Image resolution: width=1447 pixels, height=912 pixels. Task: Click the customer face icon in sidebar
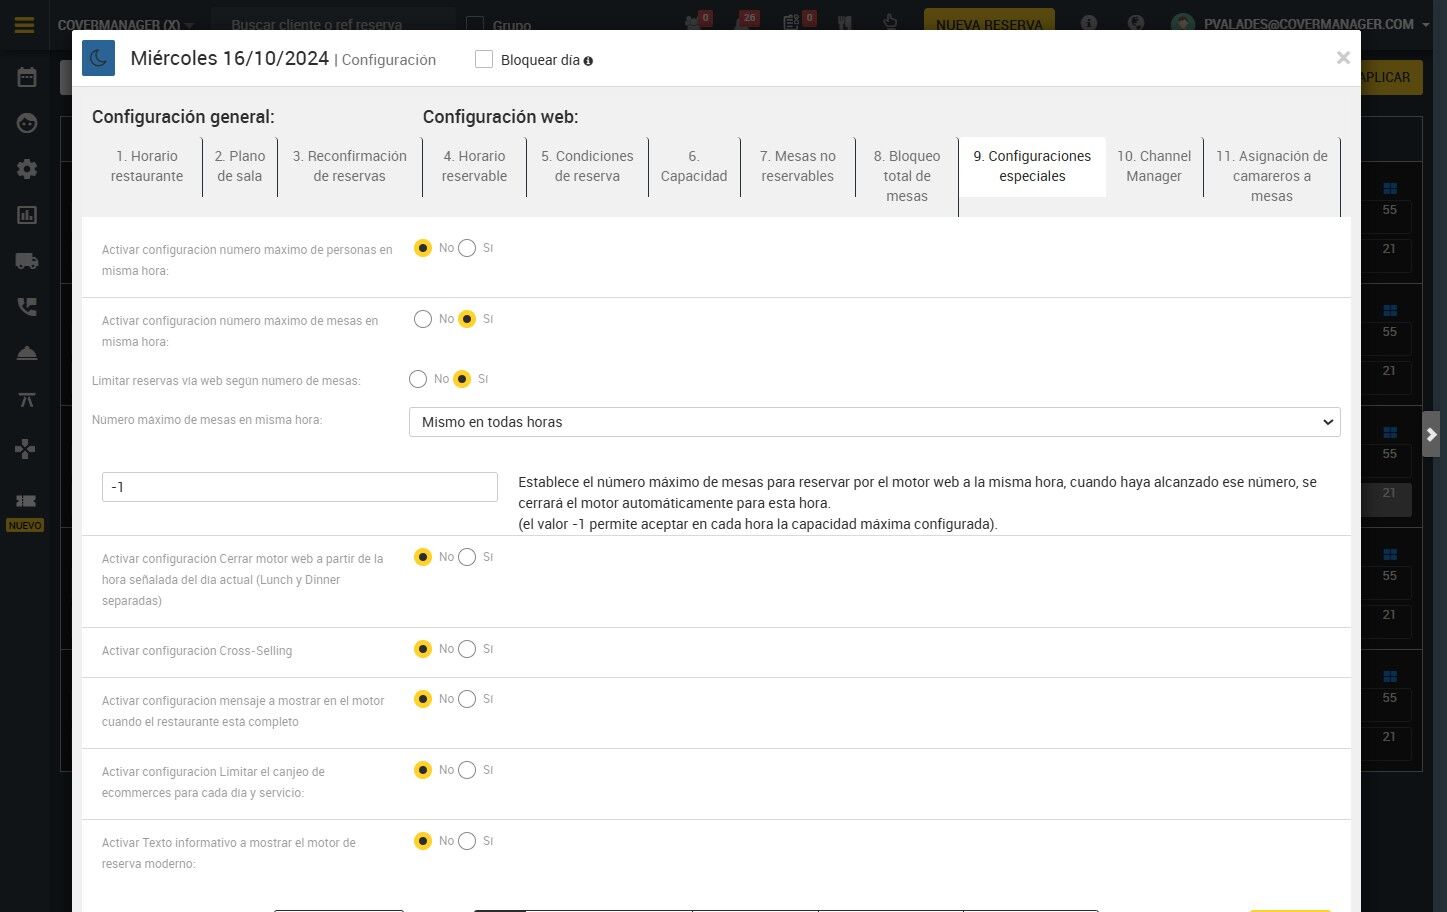click(x=27, y=123)
